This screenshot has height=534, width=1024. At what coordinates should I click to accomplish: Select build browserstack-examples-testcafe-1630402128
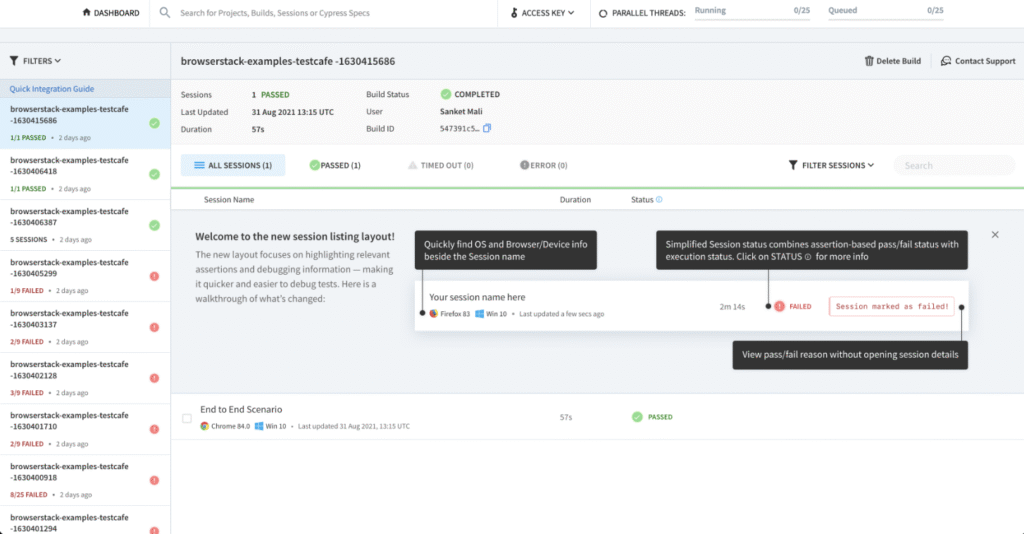[x=85, y=378]
